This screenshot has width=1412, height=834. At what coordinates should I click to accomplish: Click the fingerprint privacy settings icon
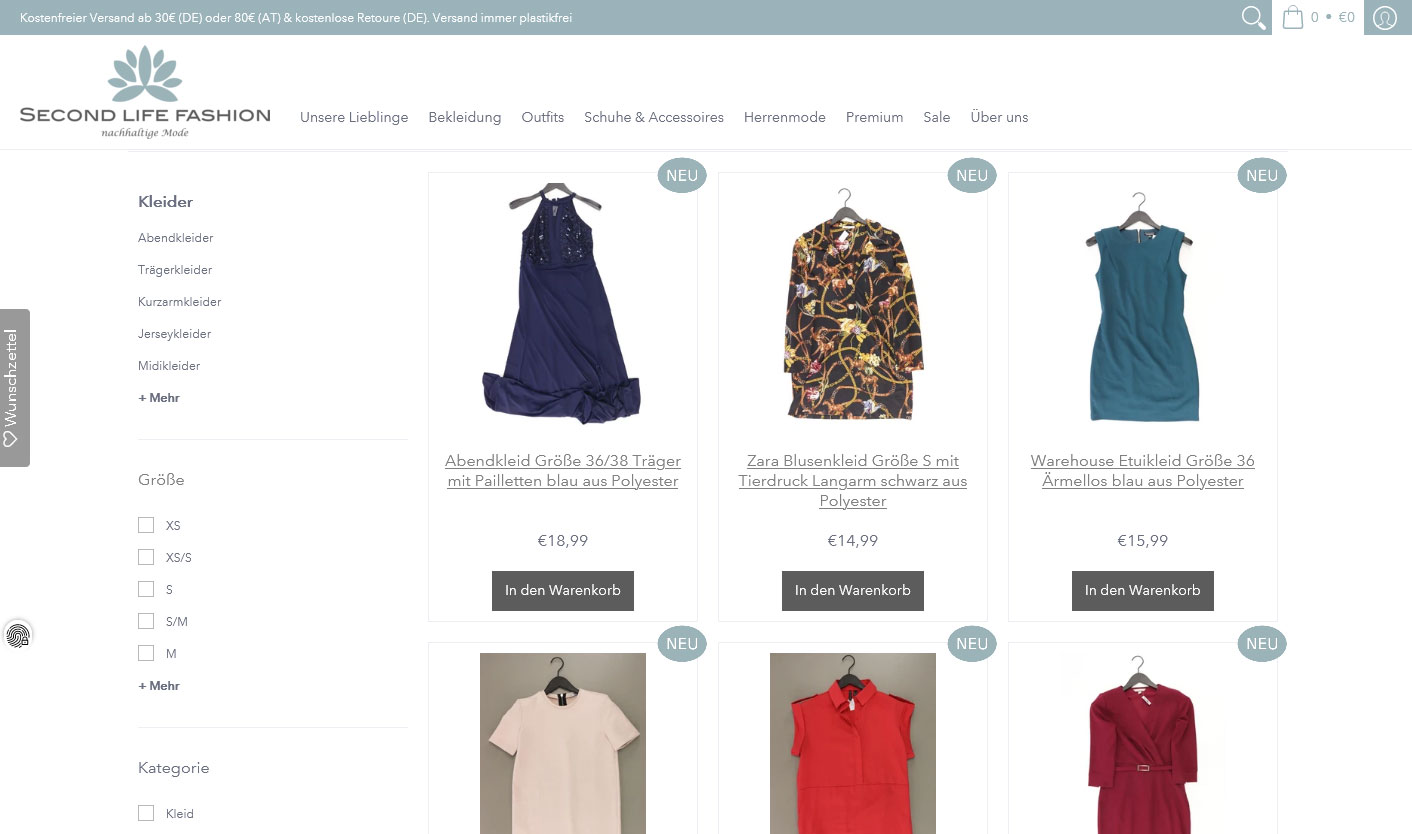[18, 635]
